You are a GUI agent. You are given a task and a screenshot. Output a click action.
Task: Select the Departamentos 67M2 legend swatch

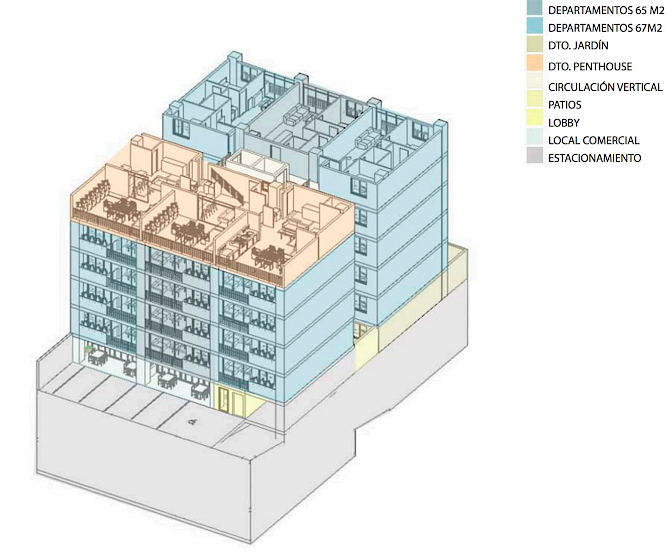click(537, 27)
